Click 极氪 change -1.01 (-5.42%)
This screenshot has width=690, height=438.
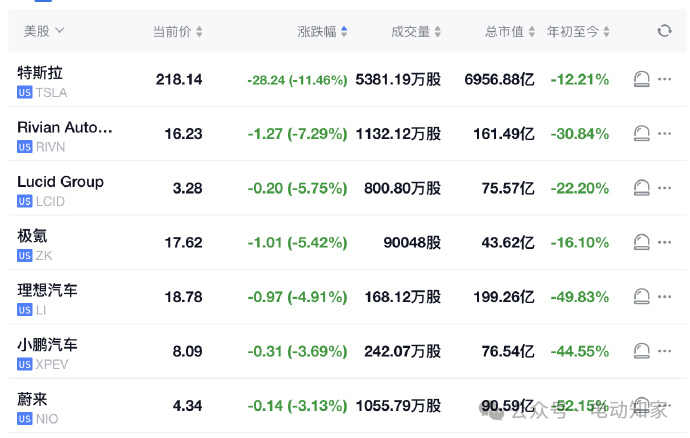pyautogui.click(x=297, y=242)
